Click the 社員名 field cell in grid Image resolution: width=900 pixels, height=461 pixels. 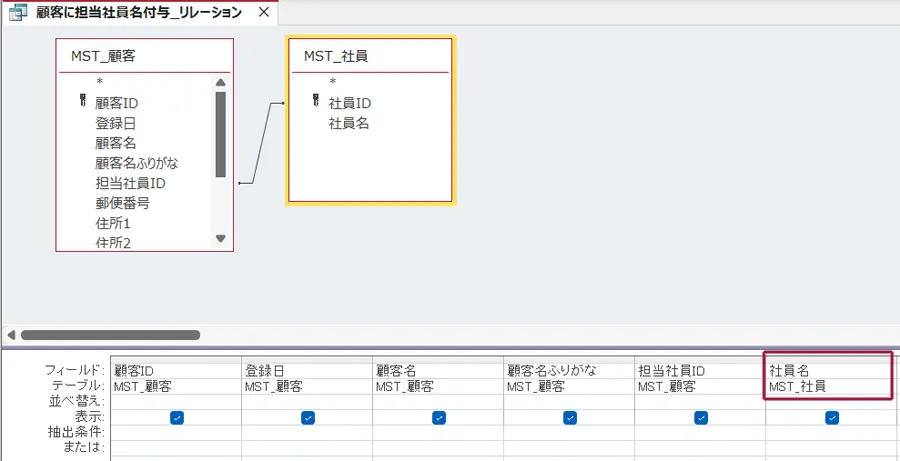pos(827,371)
